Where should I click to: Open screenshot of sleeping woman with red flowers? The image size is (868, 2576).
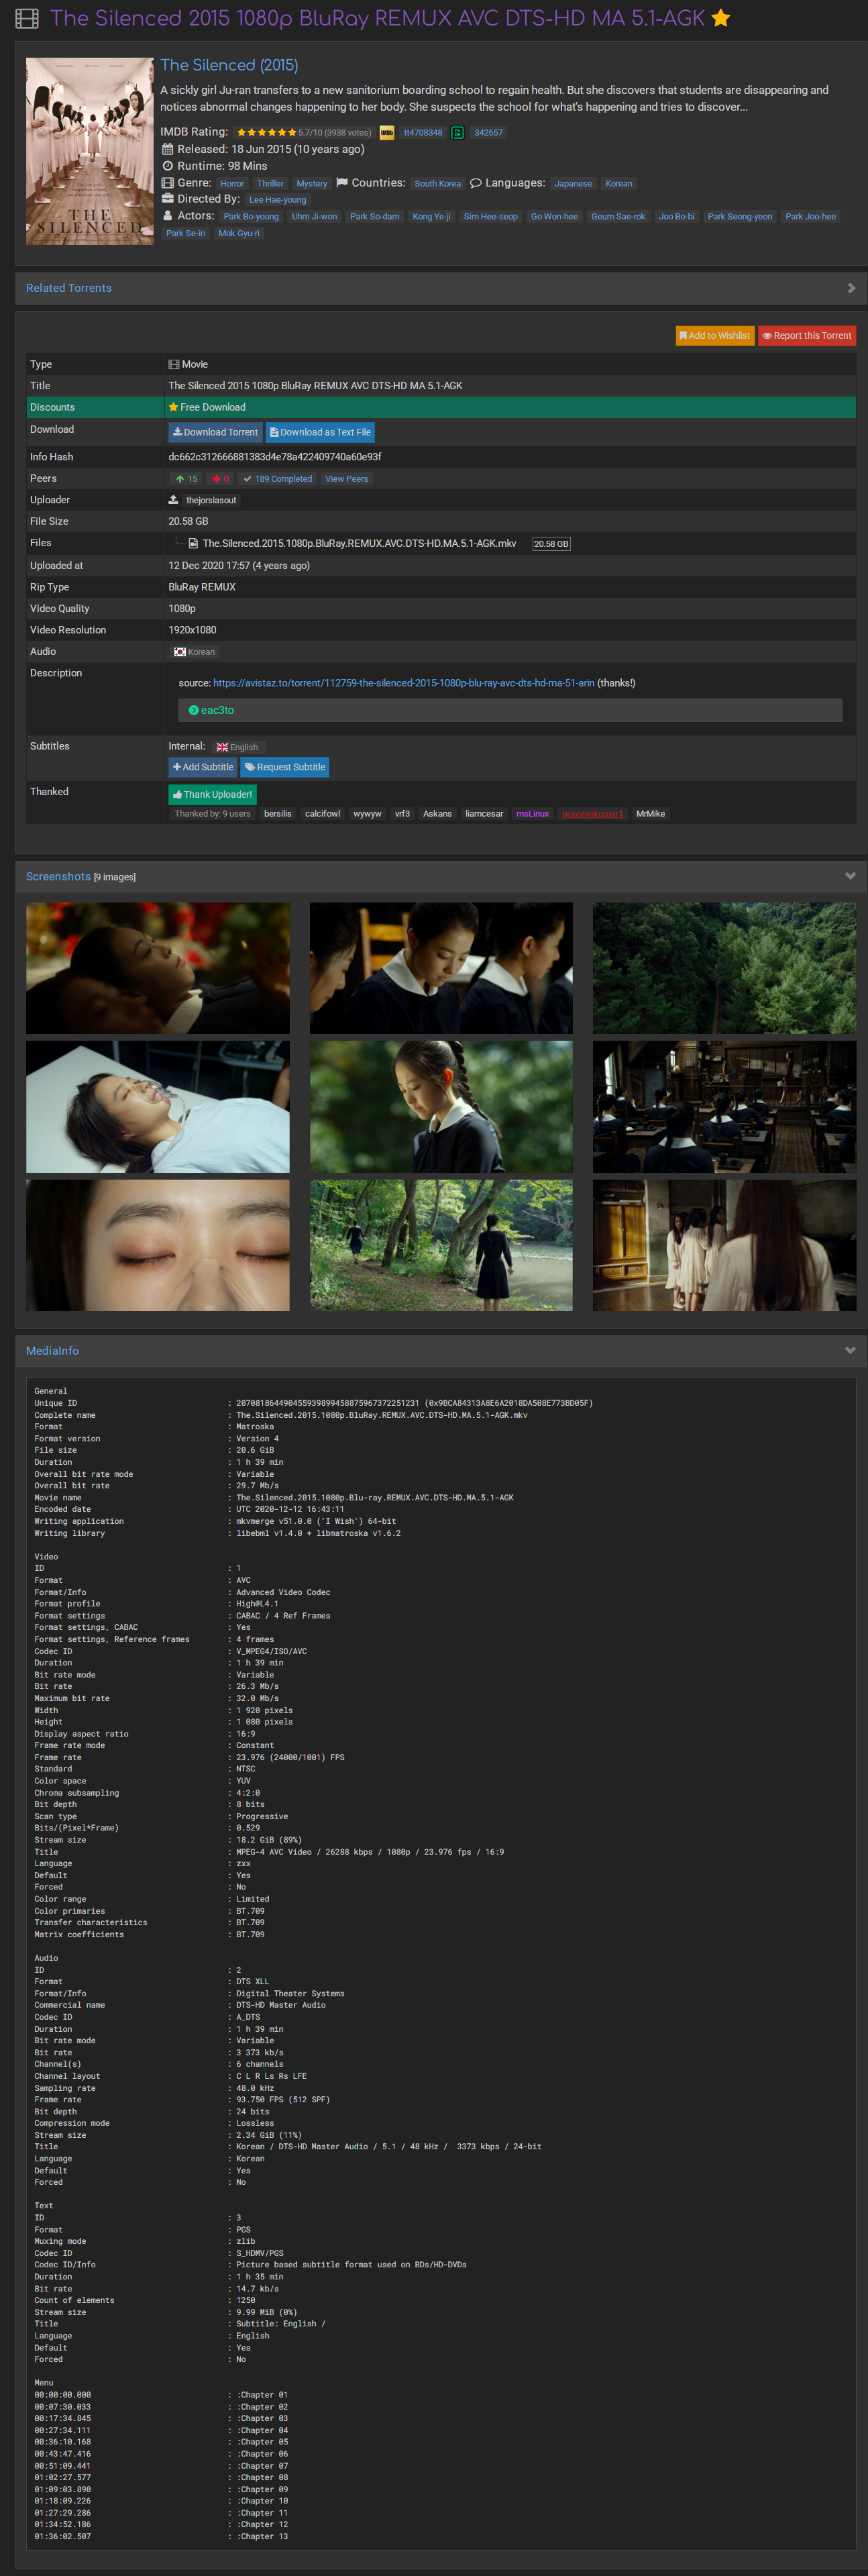pyautogui.click(x=158, y=968)
